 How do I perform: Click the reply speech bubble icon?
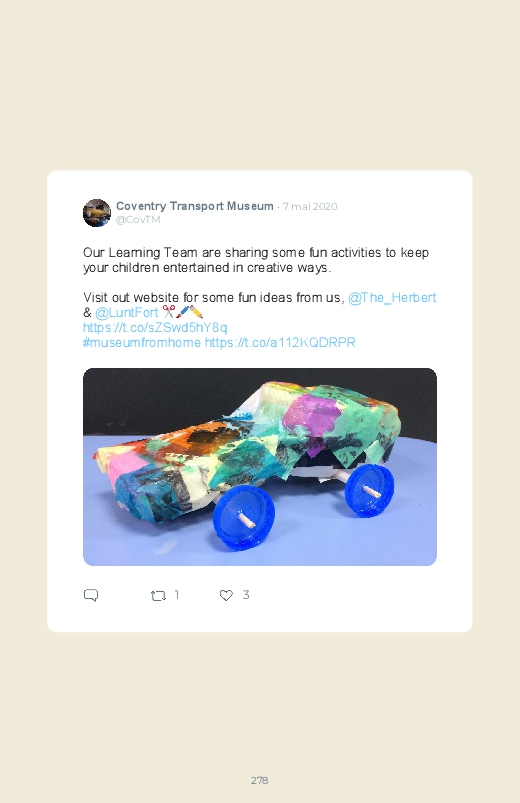point(91,595)
